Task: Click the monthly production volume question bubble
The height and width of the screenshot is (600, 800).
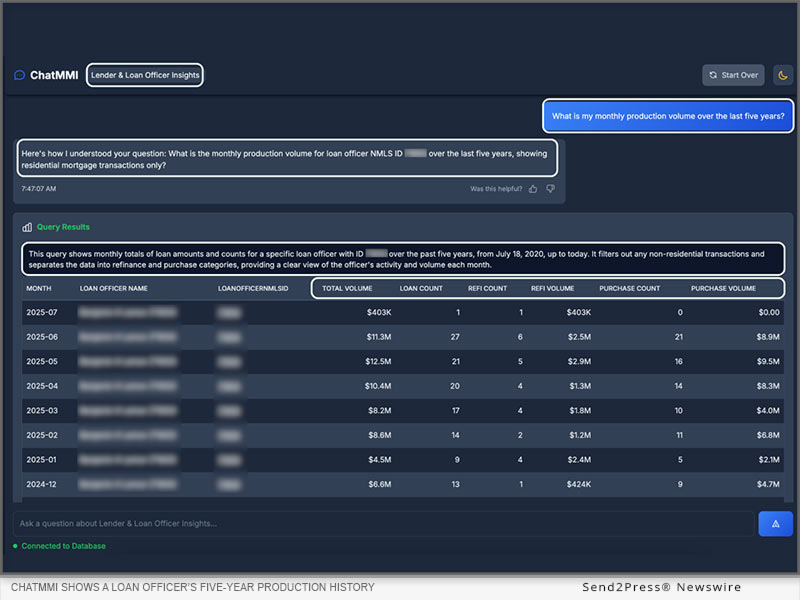Action: click(668, 116)
